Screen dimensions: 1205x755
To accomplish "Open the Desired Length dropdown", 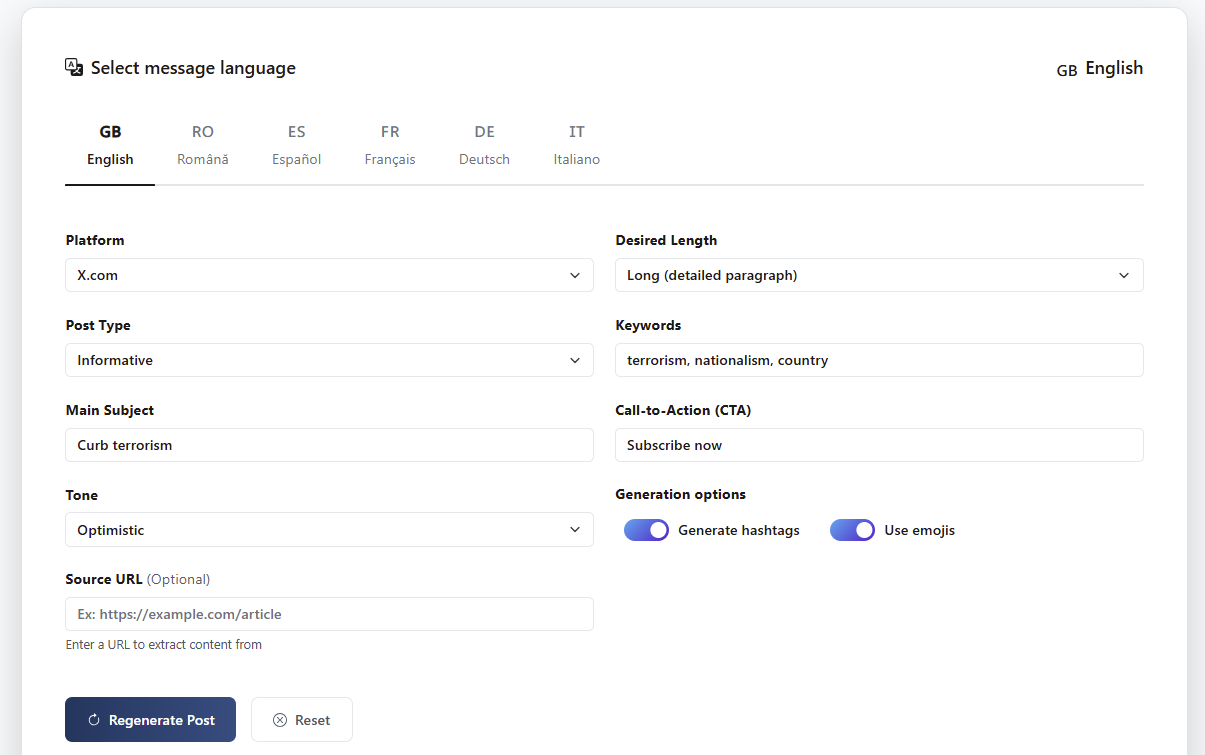I will (x=878, y=275).
